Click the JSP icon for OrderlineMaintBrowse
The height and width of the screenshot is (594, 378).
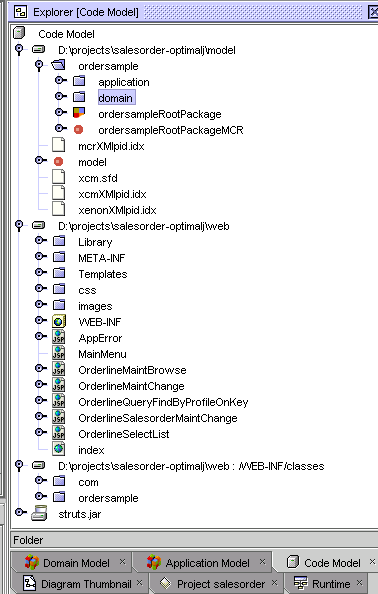pos(59,369)
